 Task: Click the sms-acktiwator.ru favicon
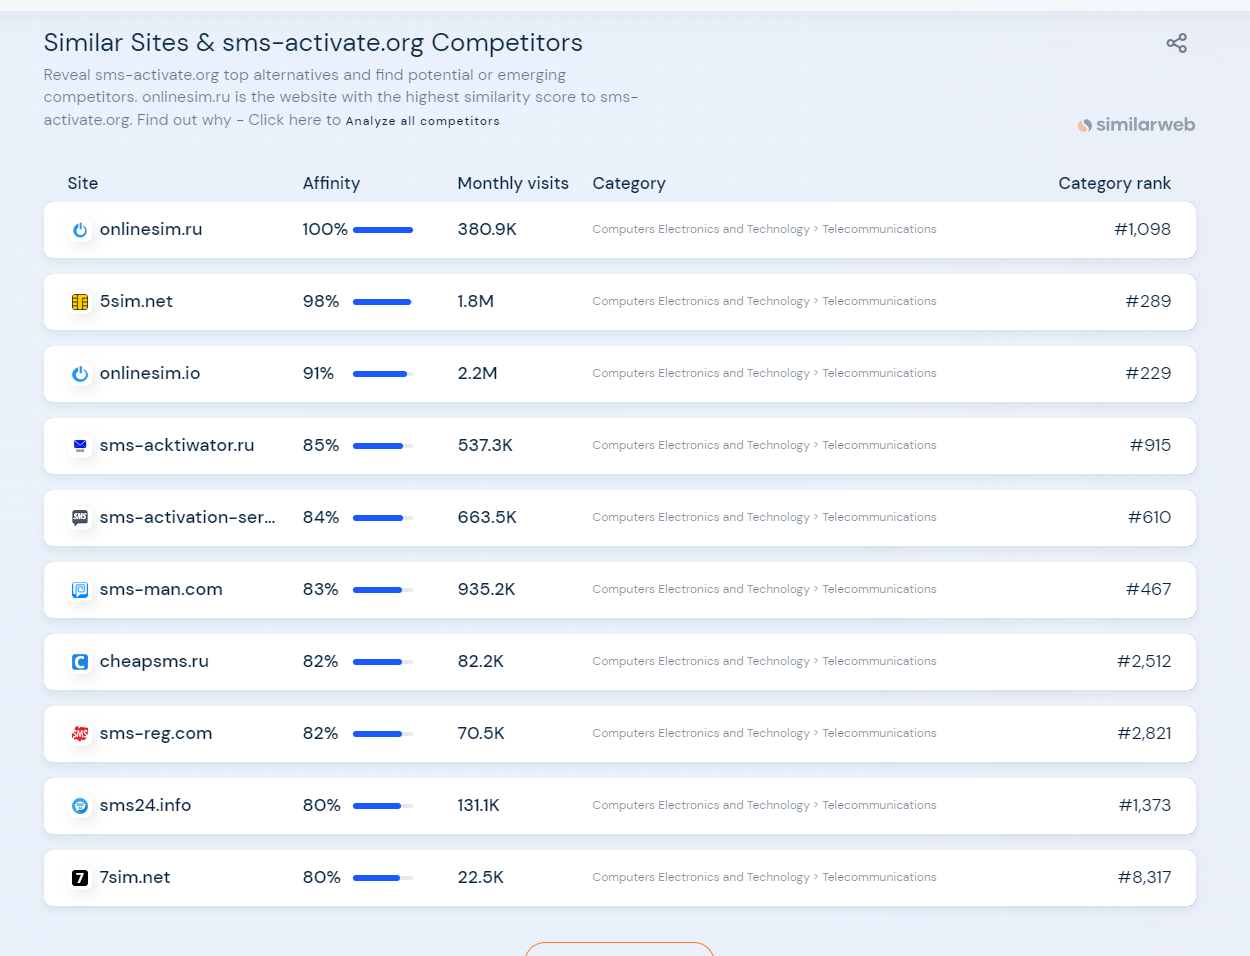coord(80,446)
